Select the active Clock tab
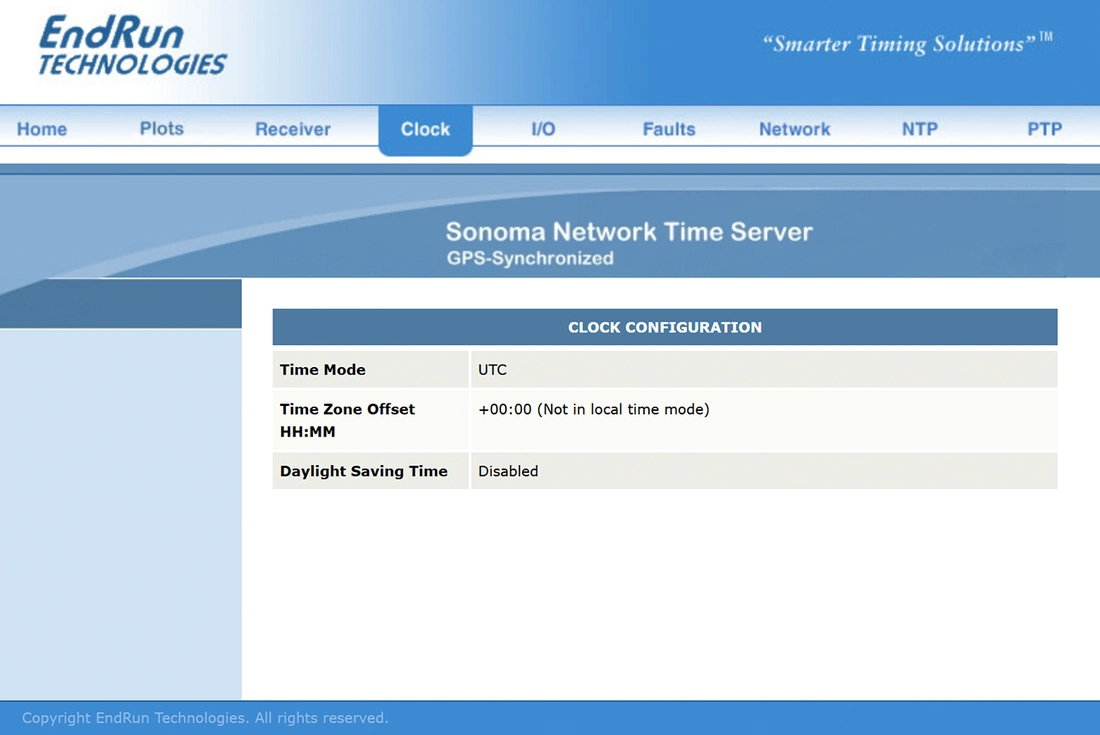 tap(425, 130)
